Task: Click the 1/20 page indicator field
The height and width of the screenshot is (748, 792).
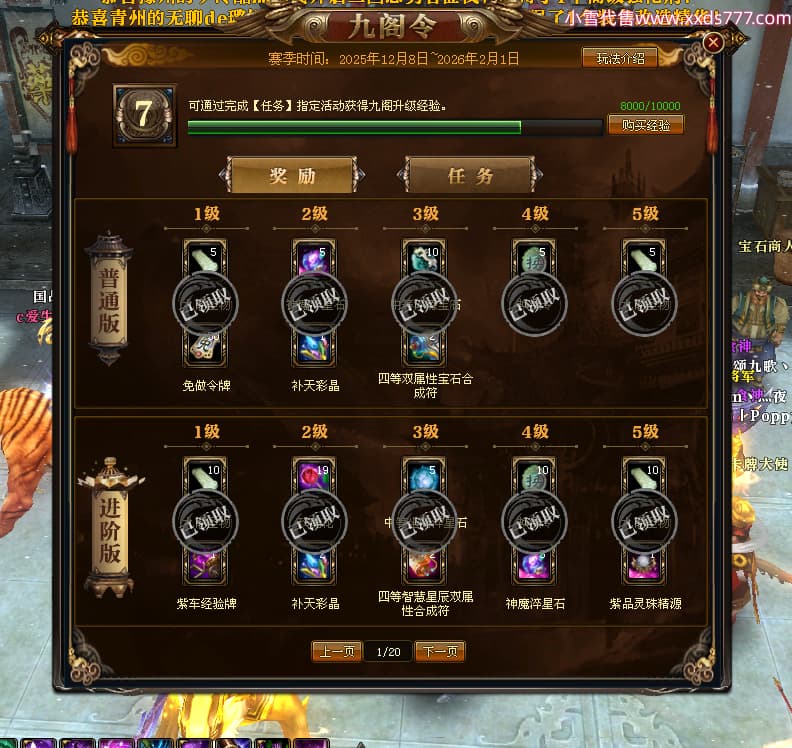Action: 388,652
